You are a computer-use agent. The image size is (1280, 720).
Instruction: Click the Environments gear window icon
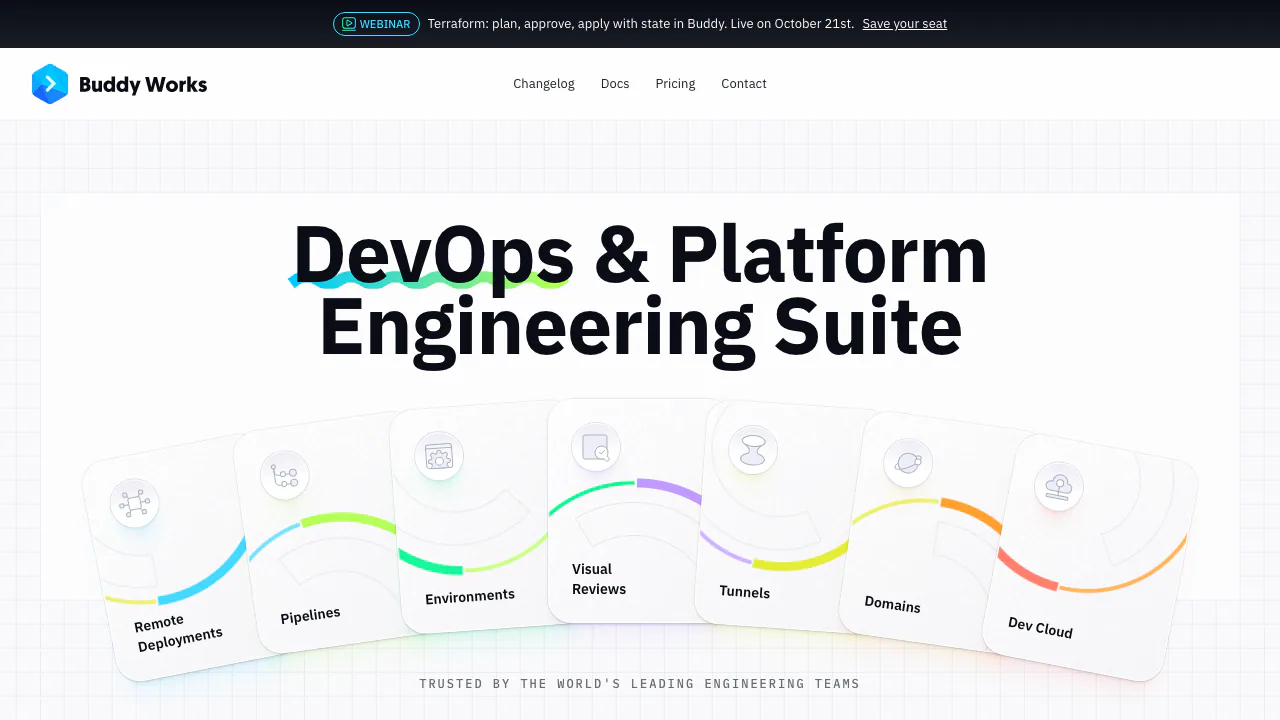(439, 457)
